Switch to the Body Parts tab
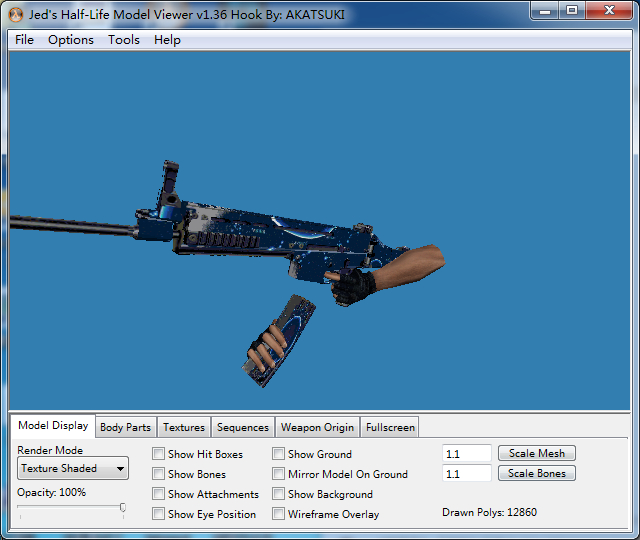Screen dimensions: 640x540 (125, 427)
